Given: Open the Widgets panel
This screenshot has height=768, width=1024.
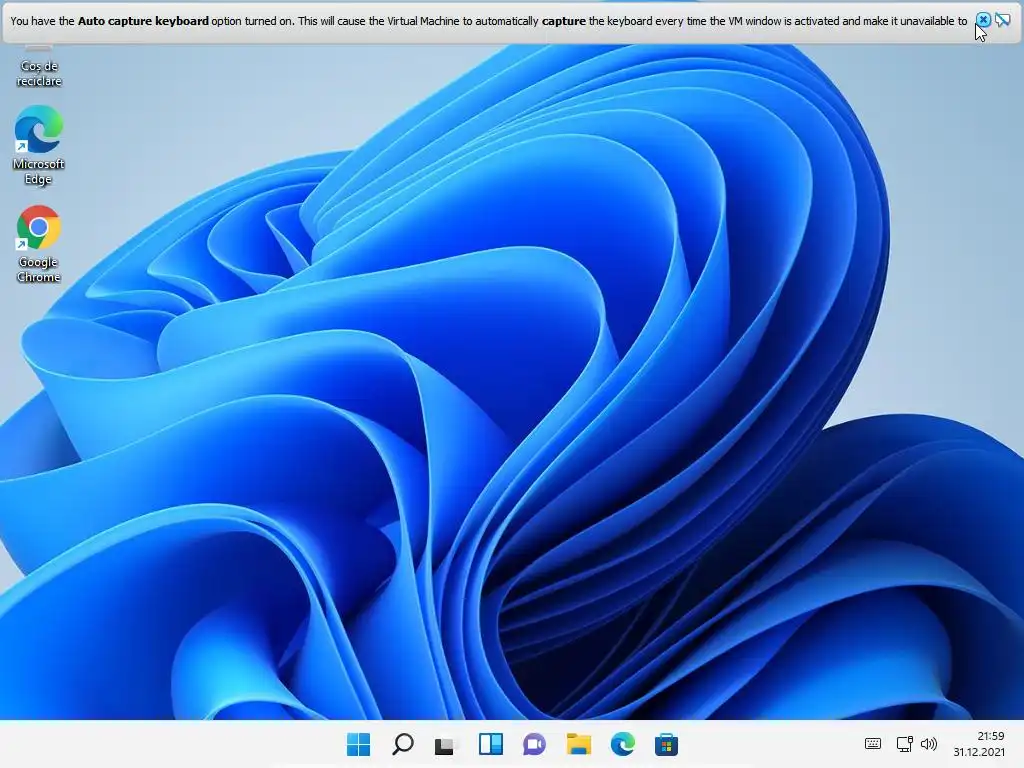Looking at the screenshot, I should tap(490, 744).
